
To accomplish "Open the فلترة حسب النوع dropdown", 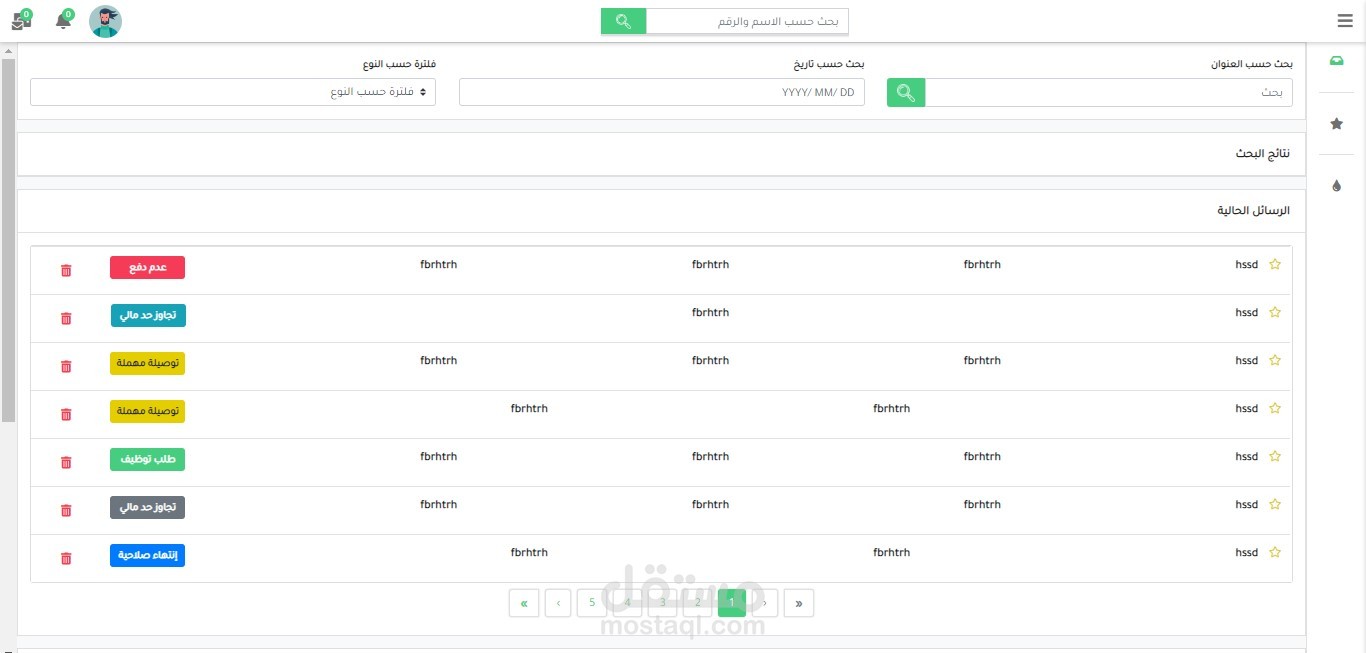I will (x=233, y=92).
